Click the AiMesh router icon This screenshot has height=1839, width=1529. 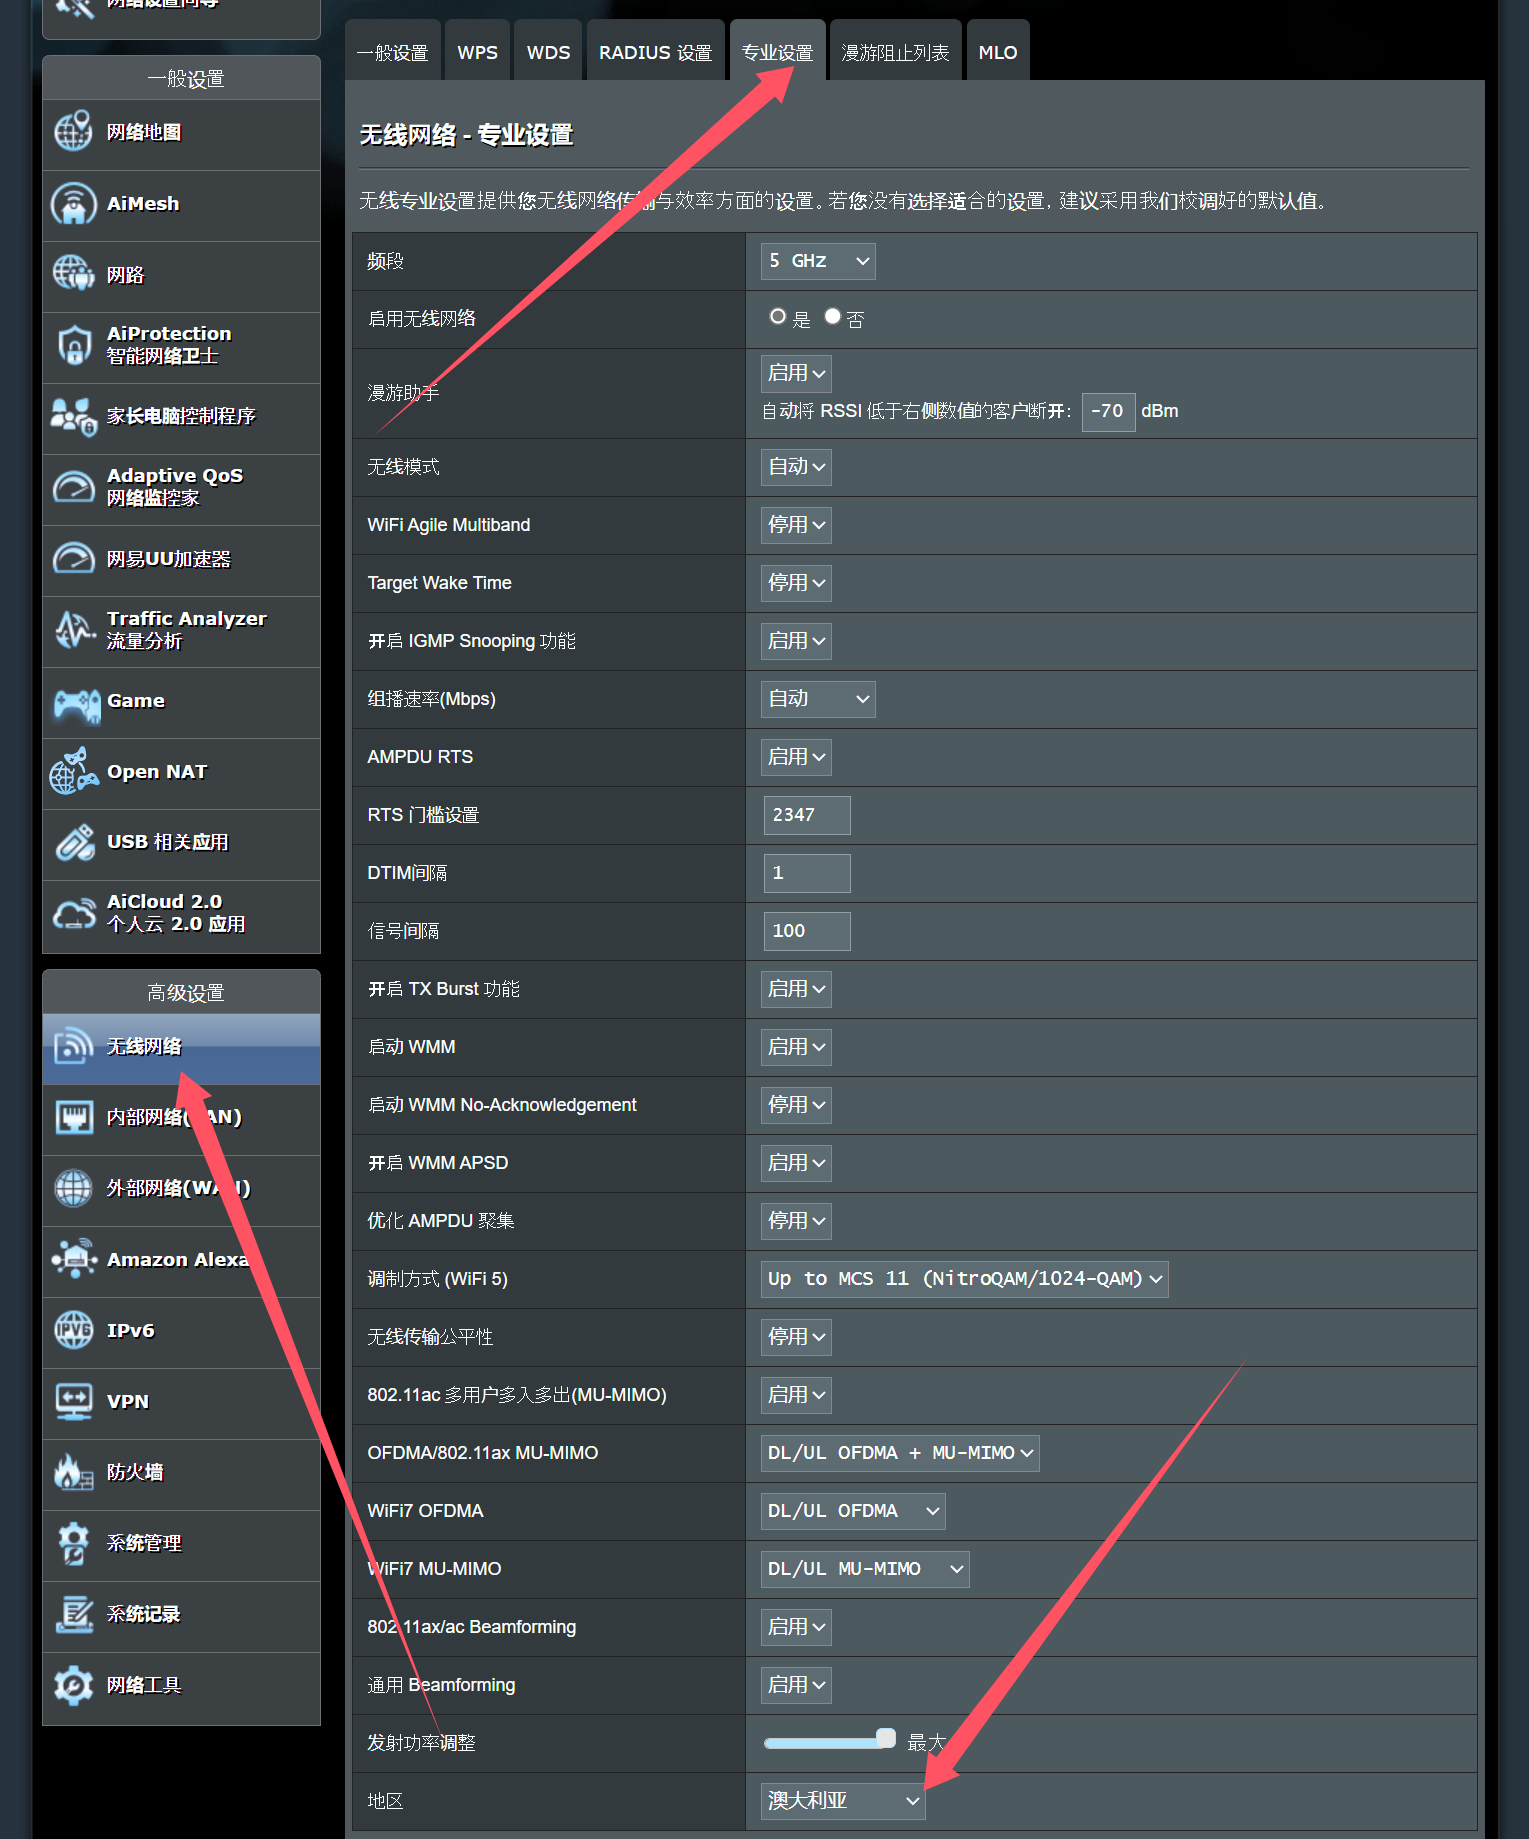(x=73, y=203)
